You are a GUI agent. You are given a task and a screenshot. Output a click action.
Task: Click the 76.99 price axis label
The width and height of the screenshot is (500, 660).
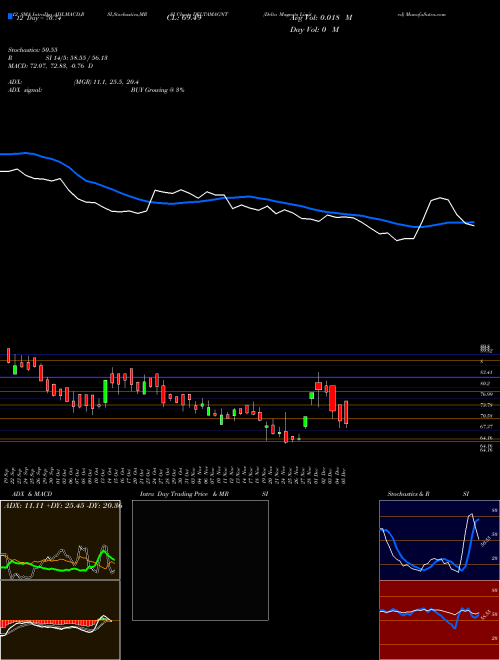[x=486, y=394]
